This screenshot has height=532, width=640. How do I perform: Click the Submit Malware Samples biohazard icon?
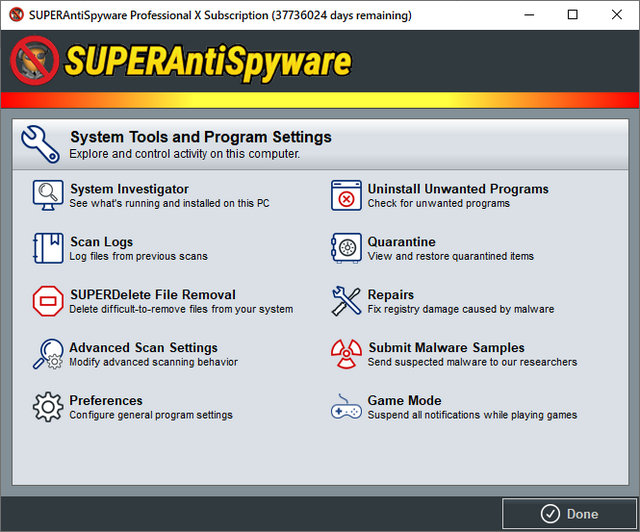point(346,354)
